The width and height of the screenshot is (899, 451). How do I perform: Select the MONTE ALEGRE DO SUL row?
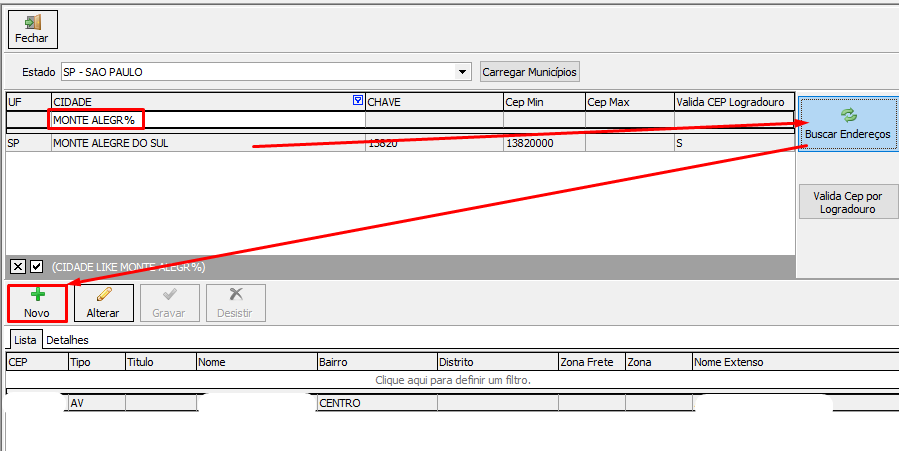tap(200, 143)
